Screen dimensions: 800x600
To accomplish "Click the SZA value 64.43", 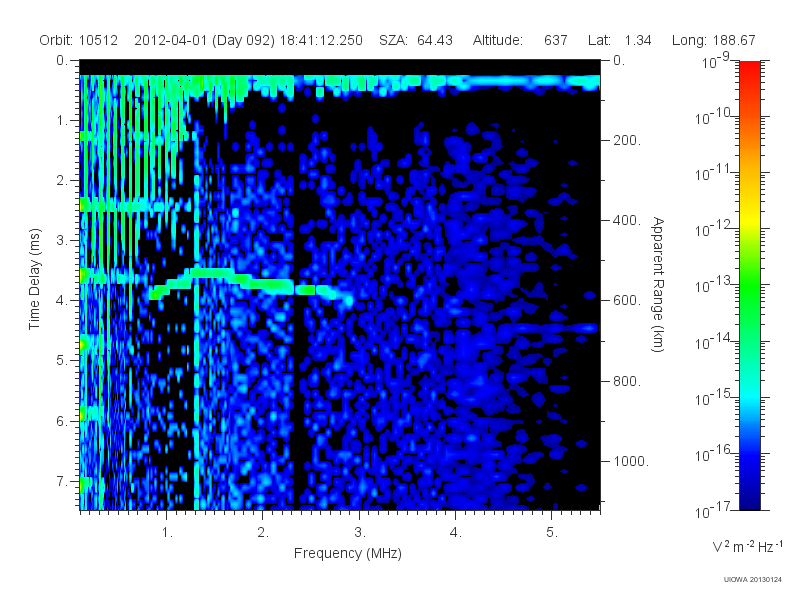I will 435,40.
